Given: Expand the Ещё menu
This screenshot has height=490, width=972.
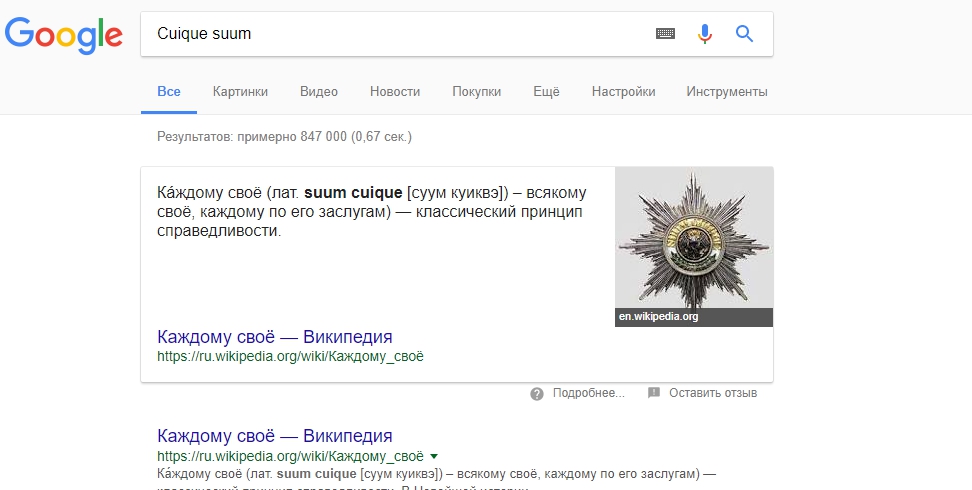Looking at the screenshot, I should click(x=546, y=92).
